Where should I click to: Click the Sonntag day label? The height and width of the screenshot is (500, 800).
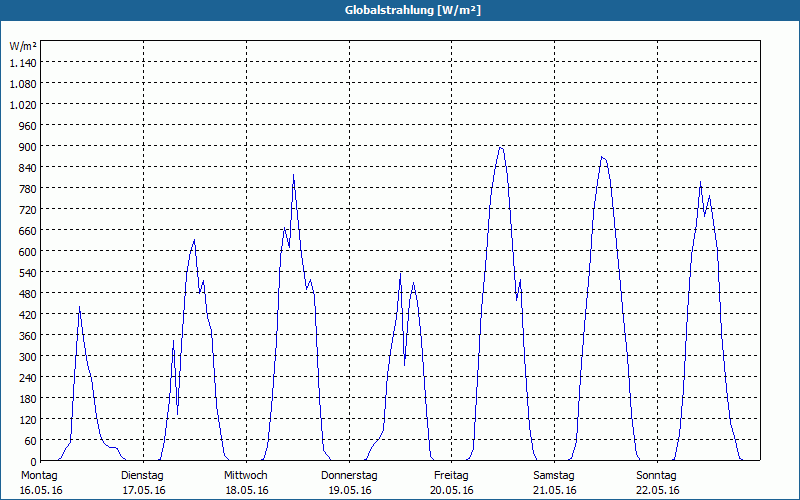(x=656, y=476)
